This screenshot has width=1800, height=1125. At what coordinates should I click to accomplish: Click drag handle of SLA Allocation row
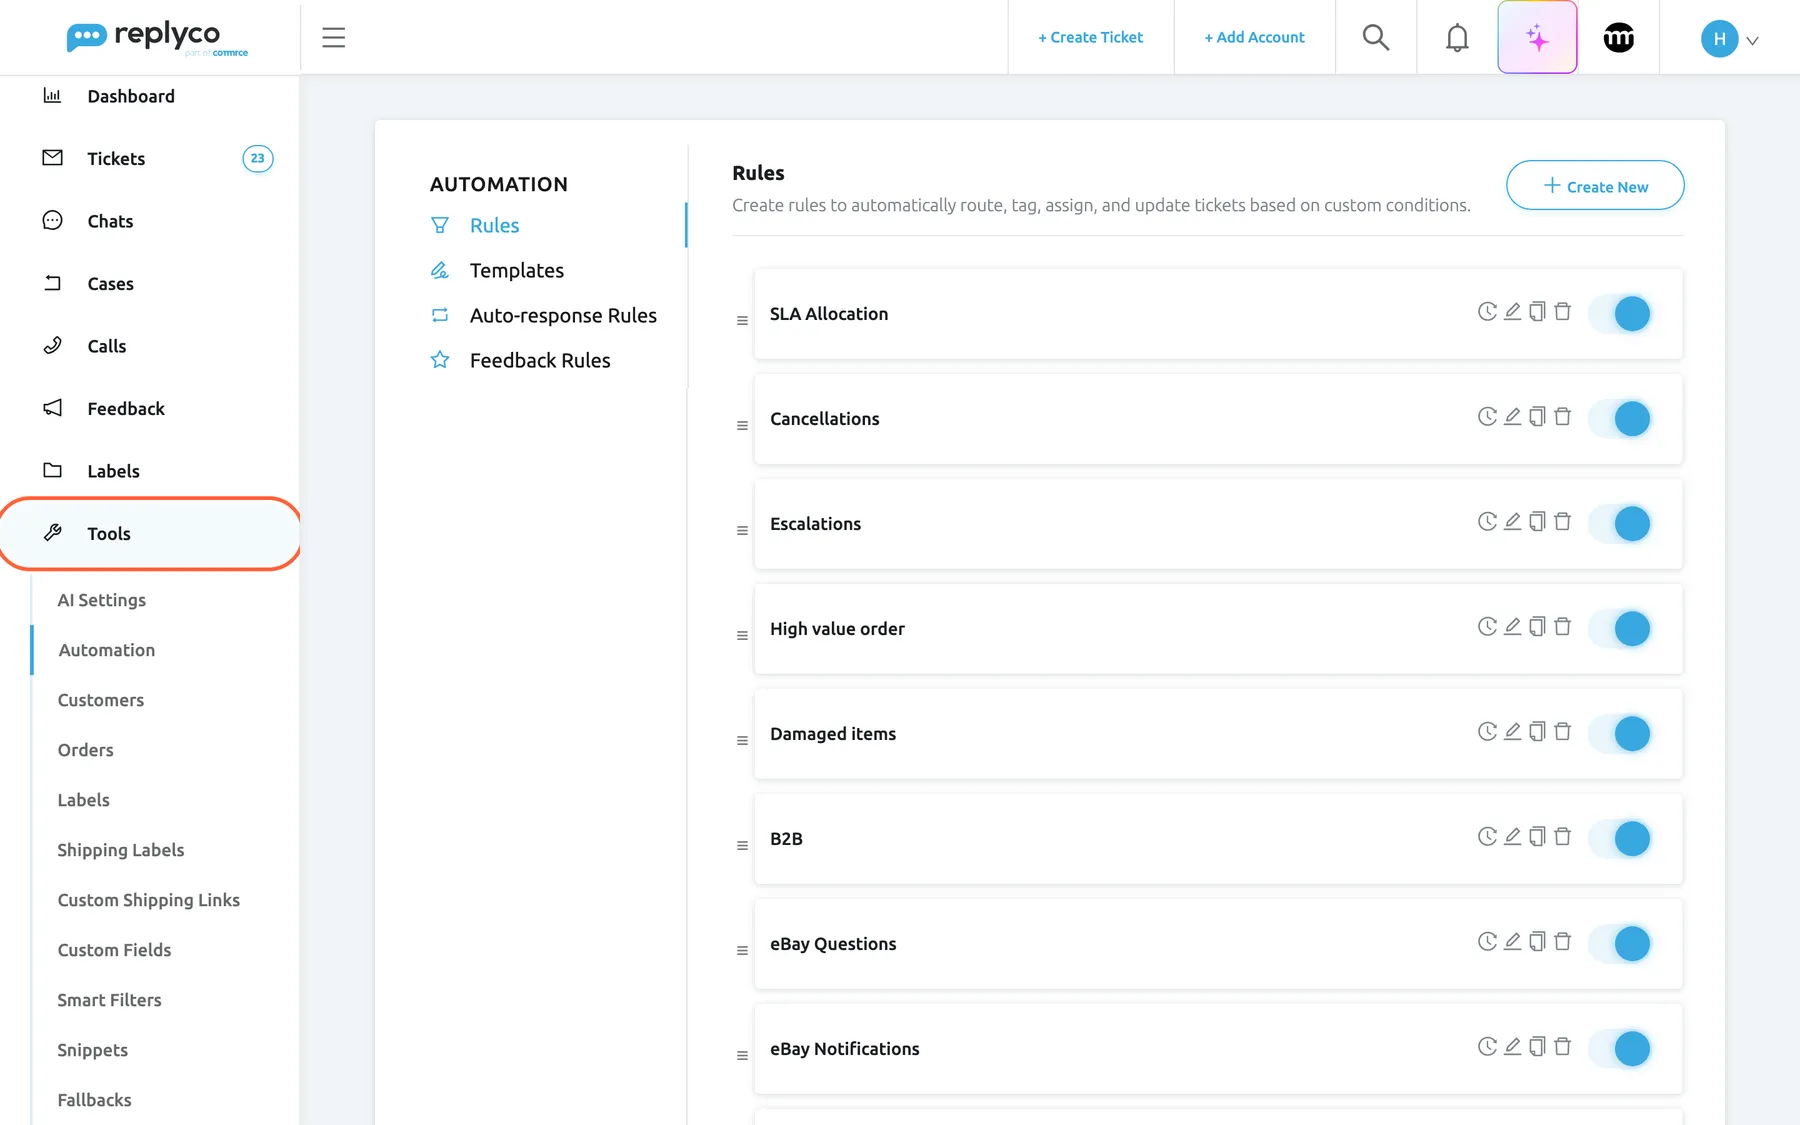[x=742, y=321]
